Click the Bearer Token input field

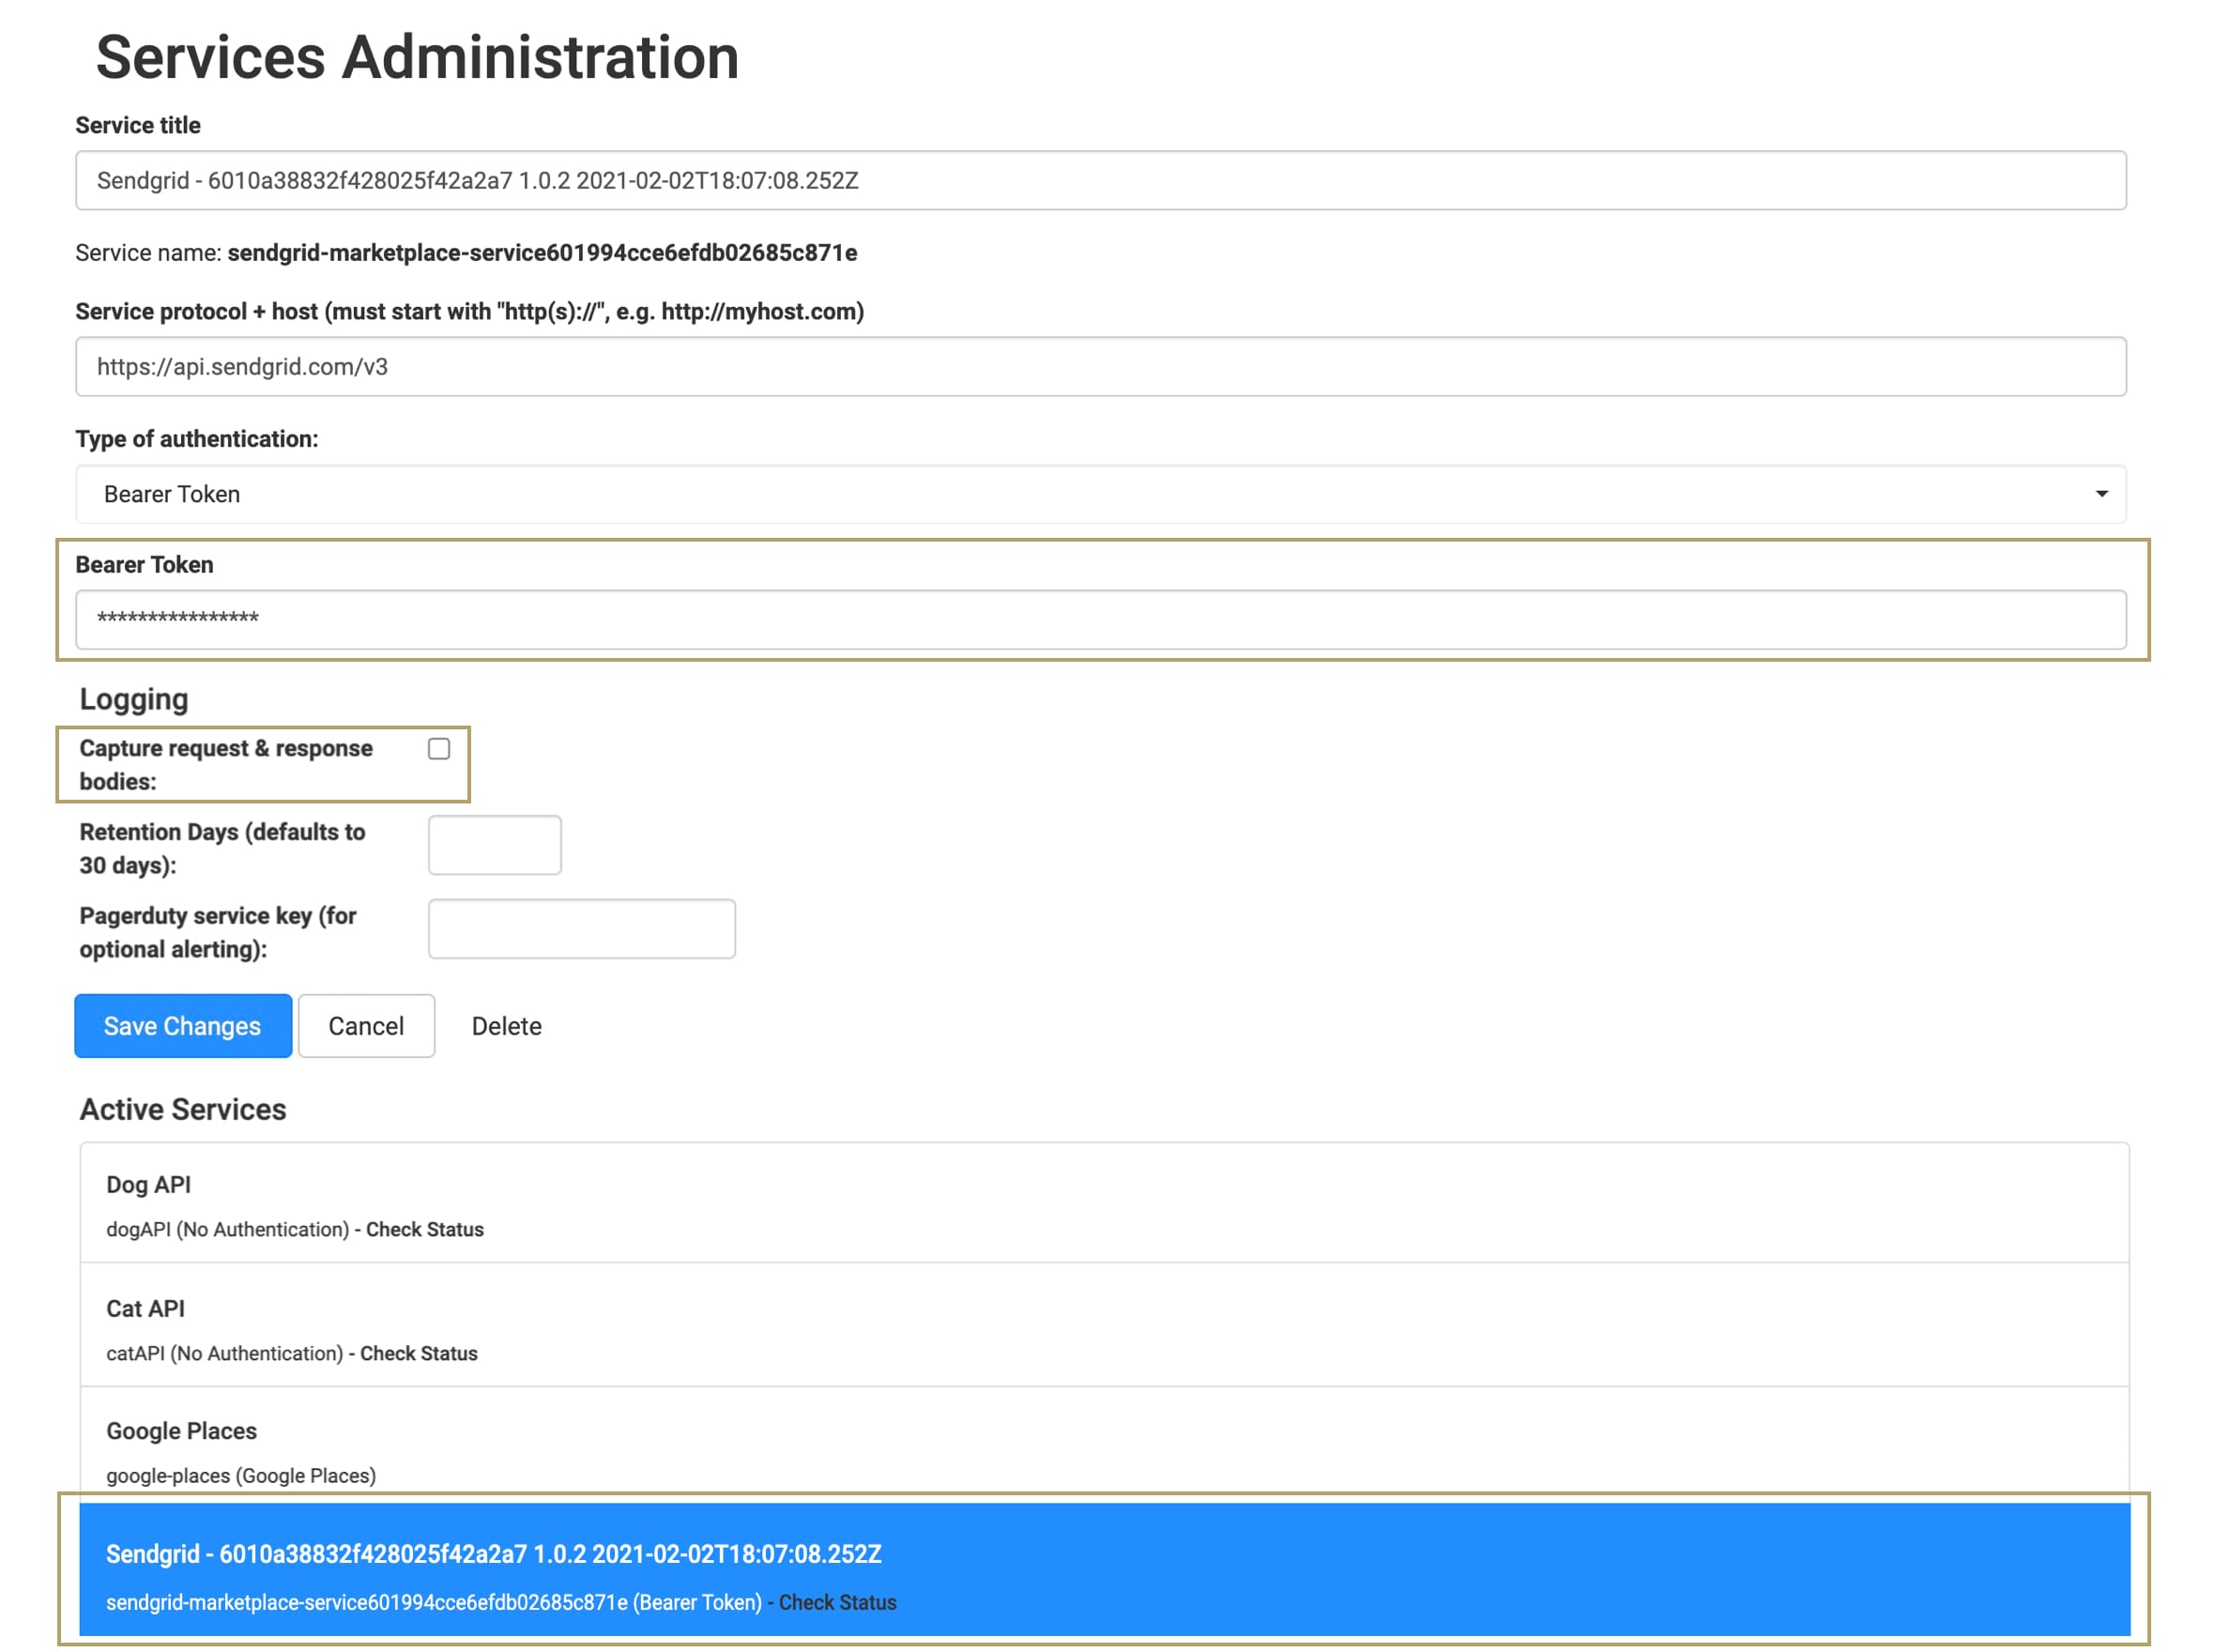(x=1100, y=619)
